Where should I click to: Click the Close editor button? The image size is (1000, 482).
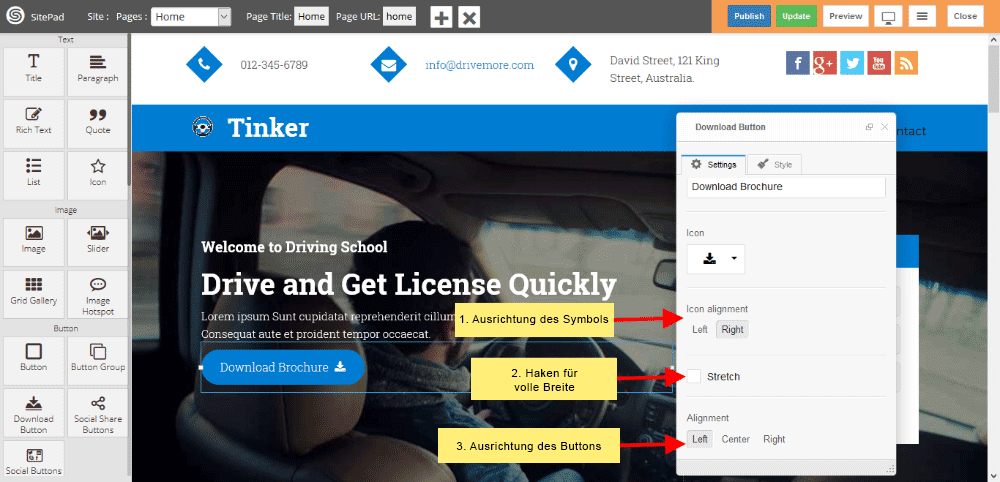[x=965, y=17]
